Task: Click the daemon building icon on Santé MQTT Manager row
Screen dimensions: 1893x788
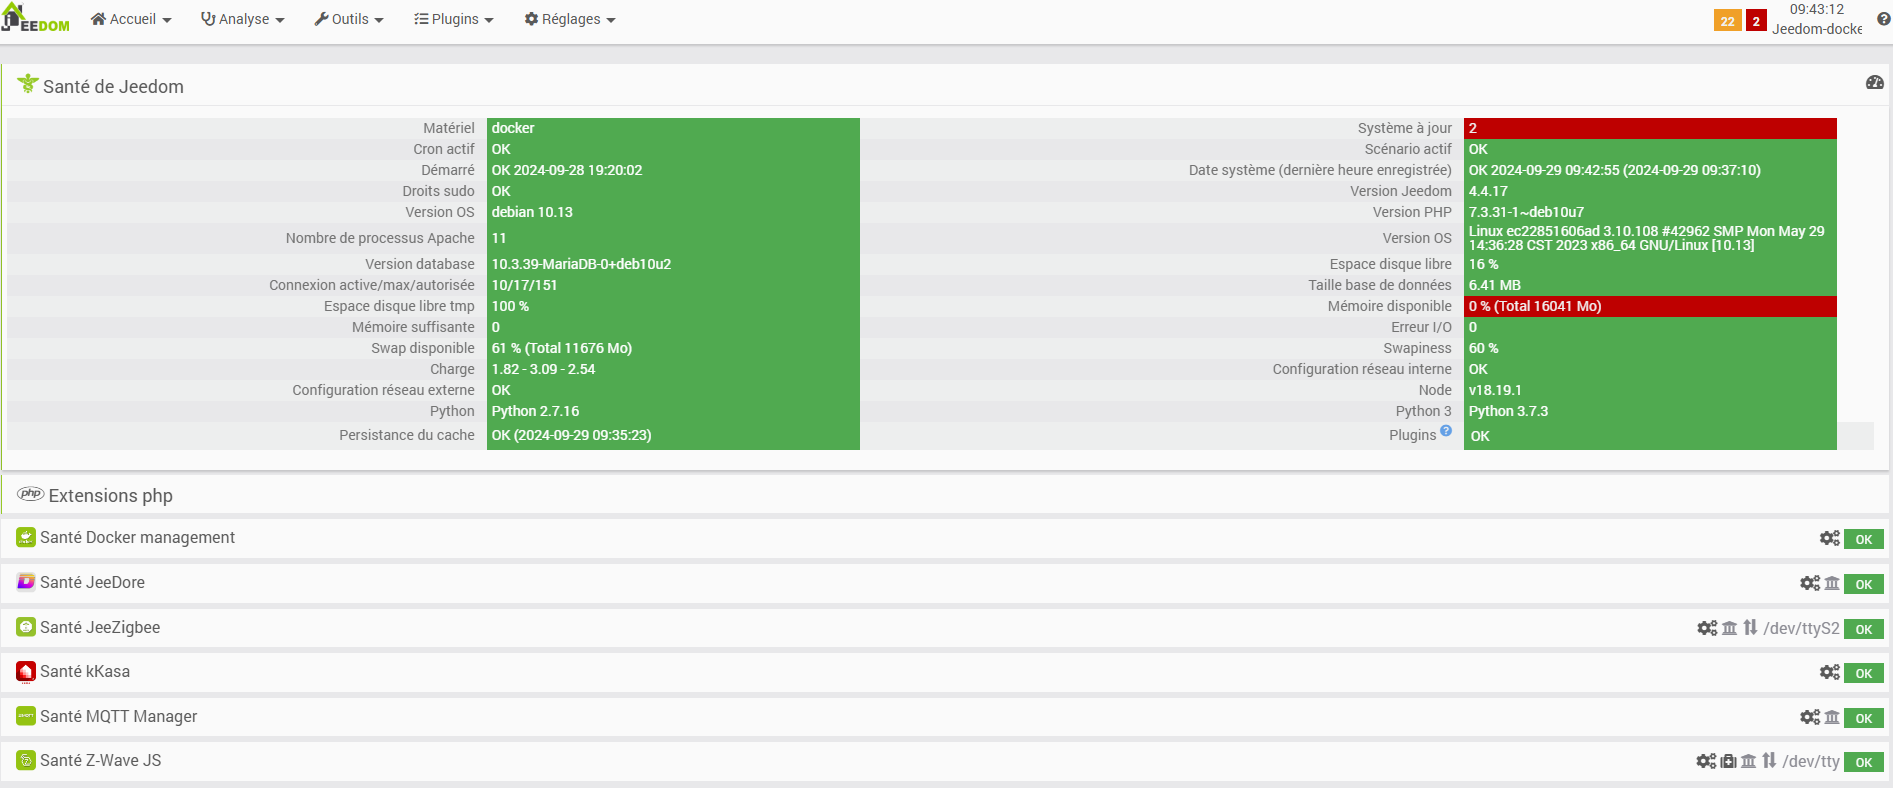Action: coord(1832,717)
